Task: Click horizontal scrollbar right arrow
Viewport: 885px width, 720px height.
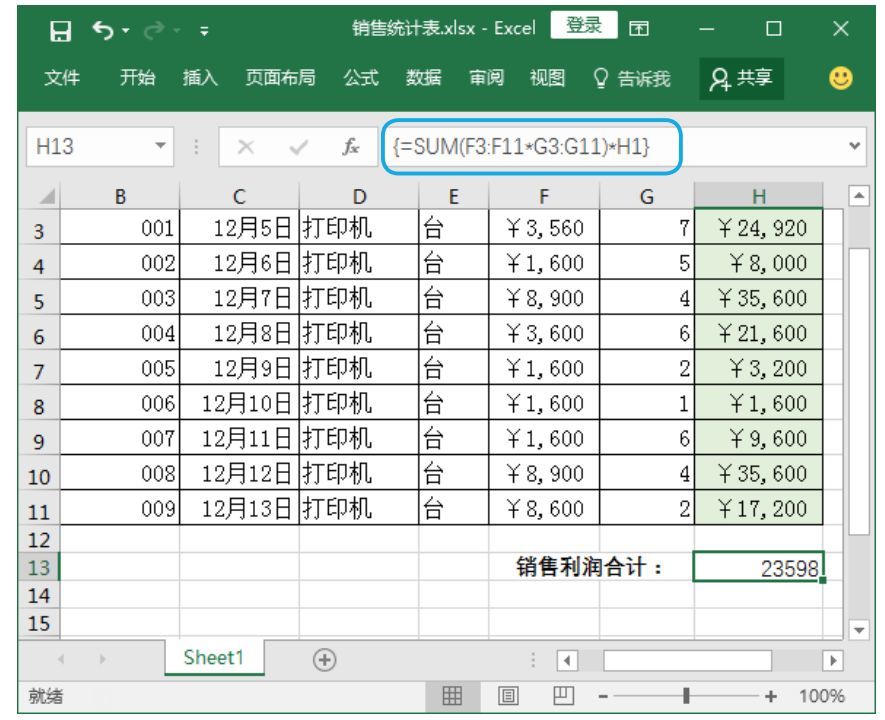Action: click(833, 660)
